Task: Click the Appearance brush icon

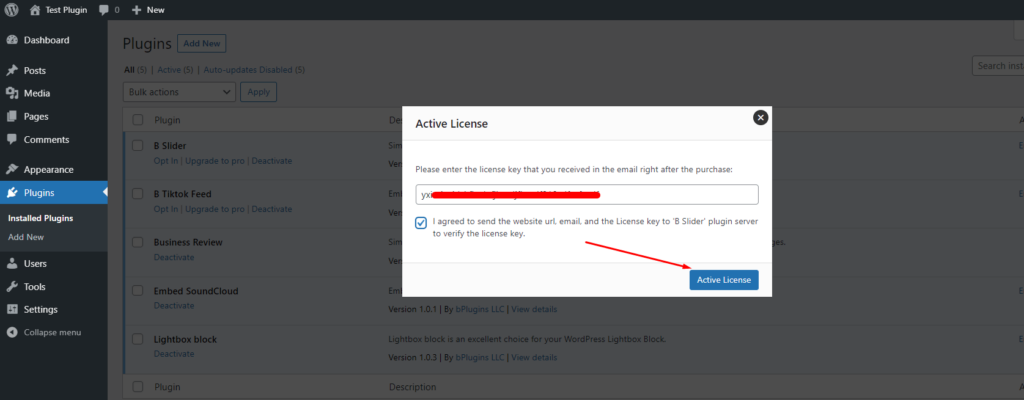Action: [x=12, y=169]
